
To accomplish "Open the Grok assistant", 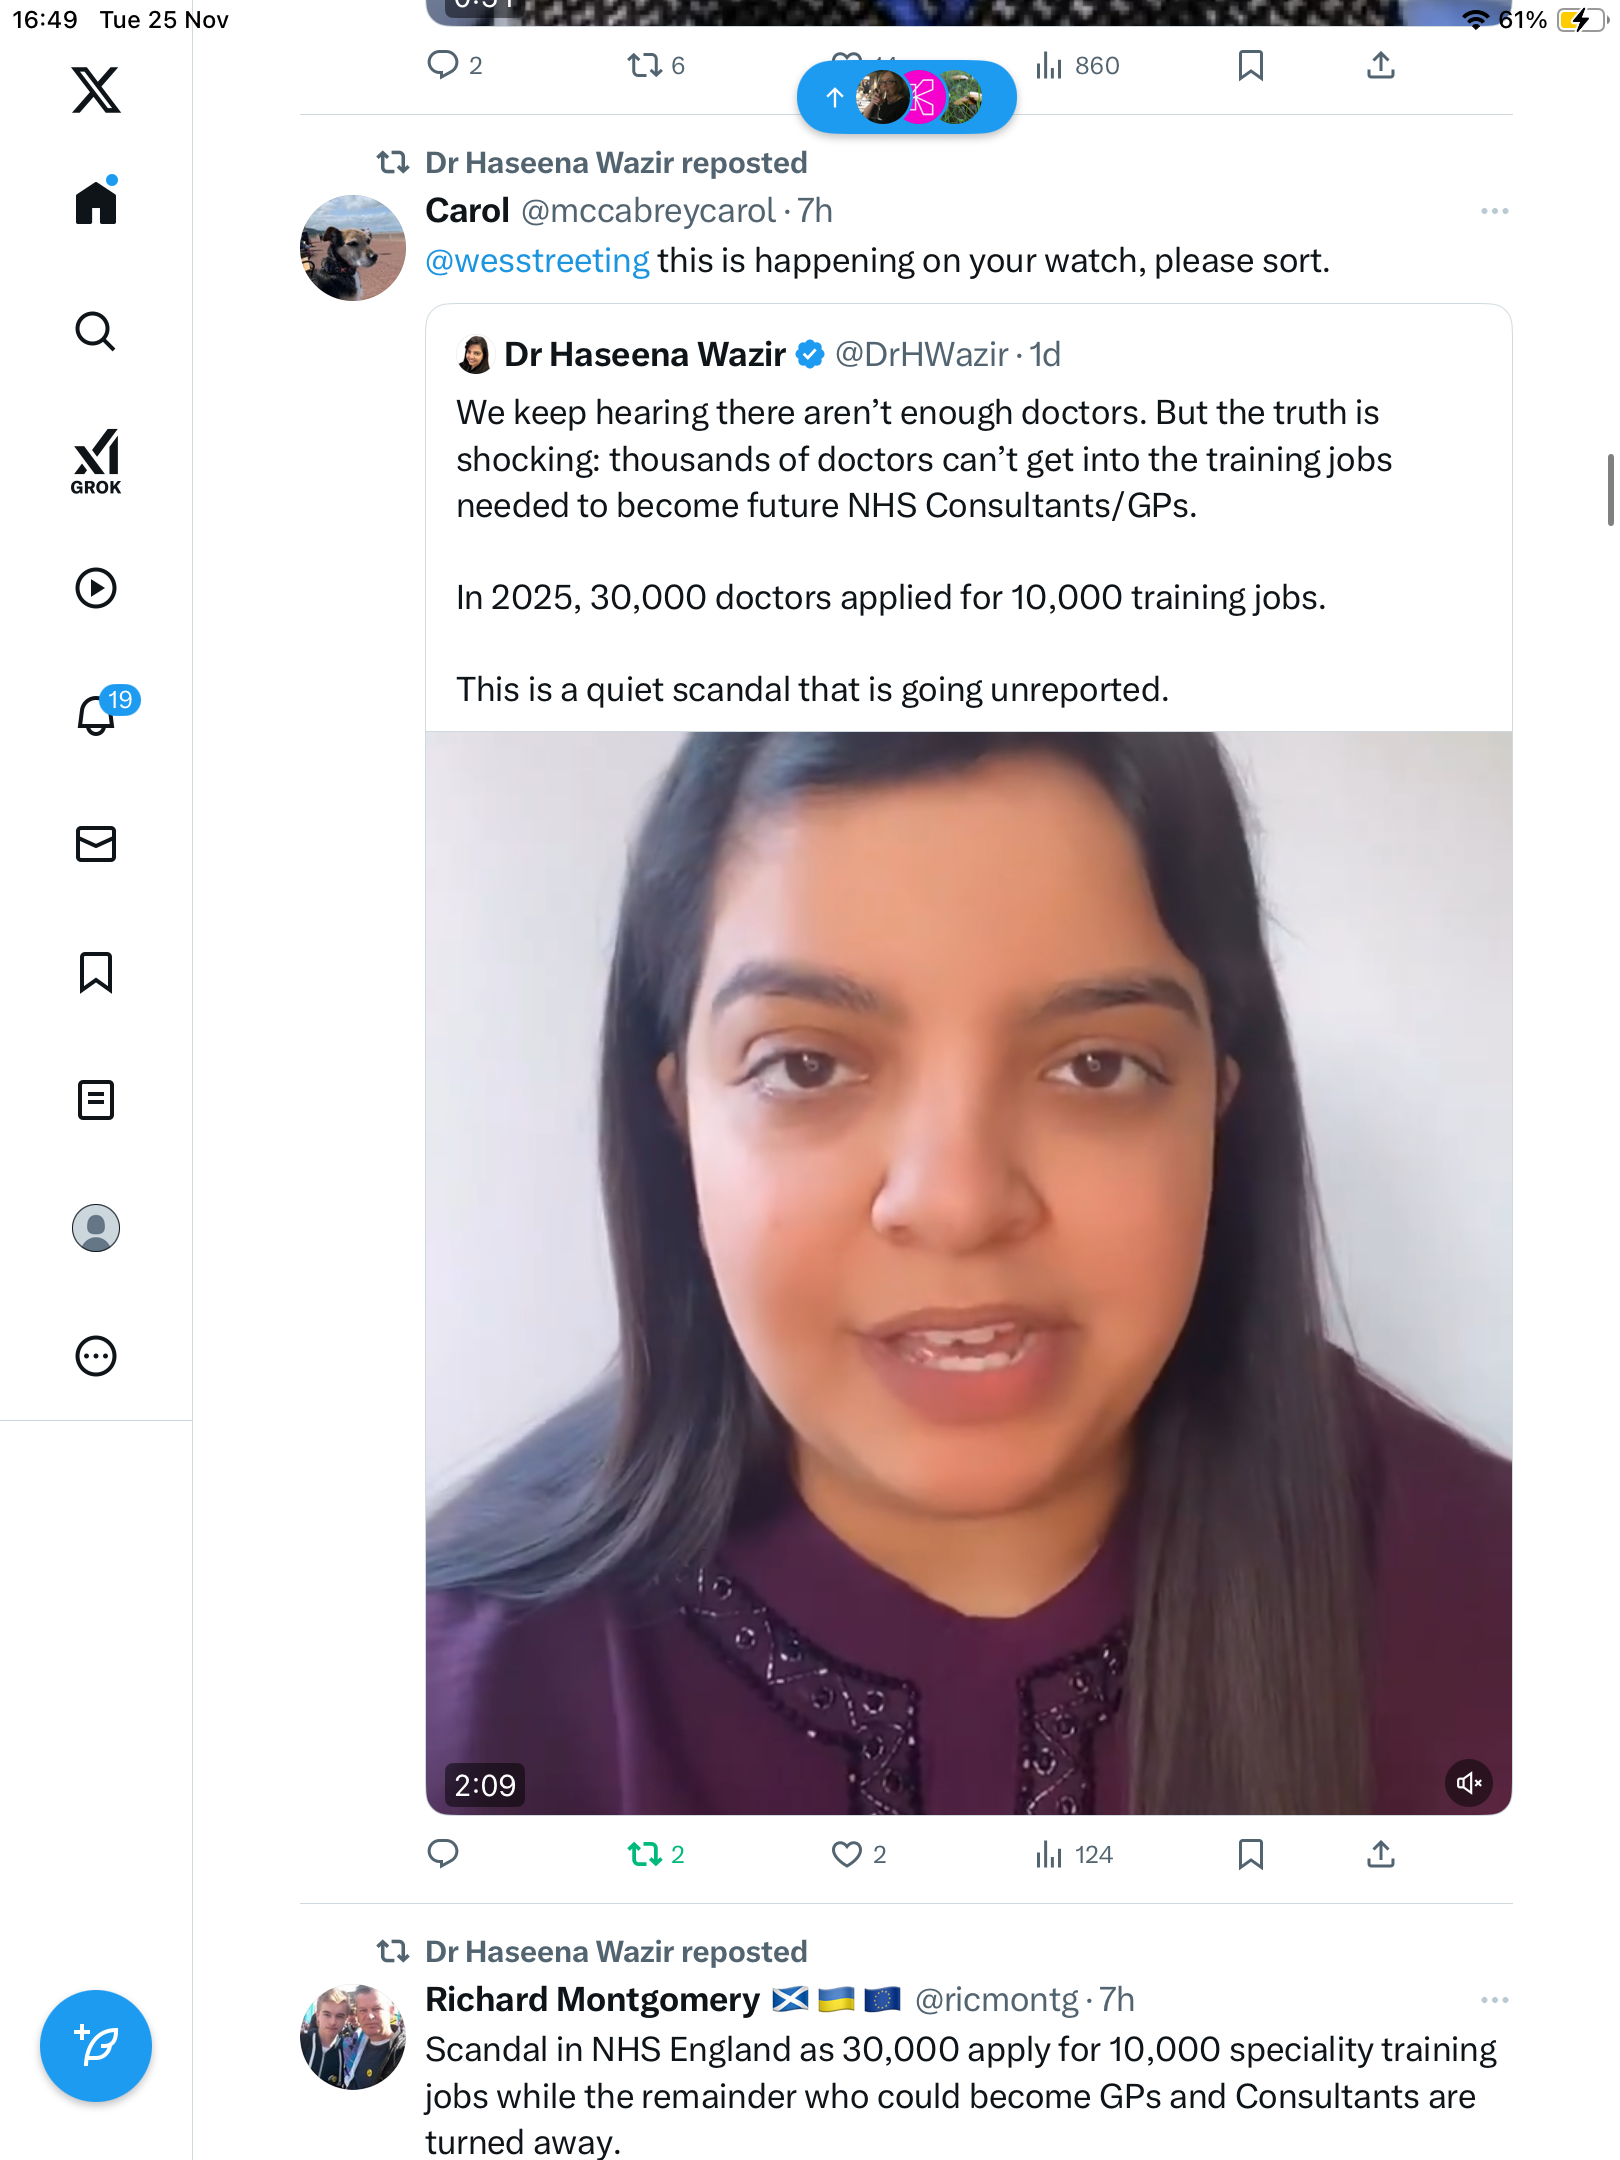I will coord(96,461).
